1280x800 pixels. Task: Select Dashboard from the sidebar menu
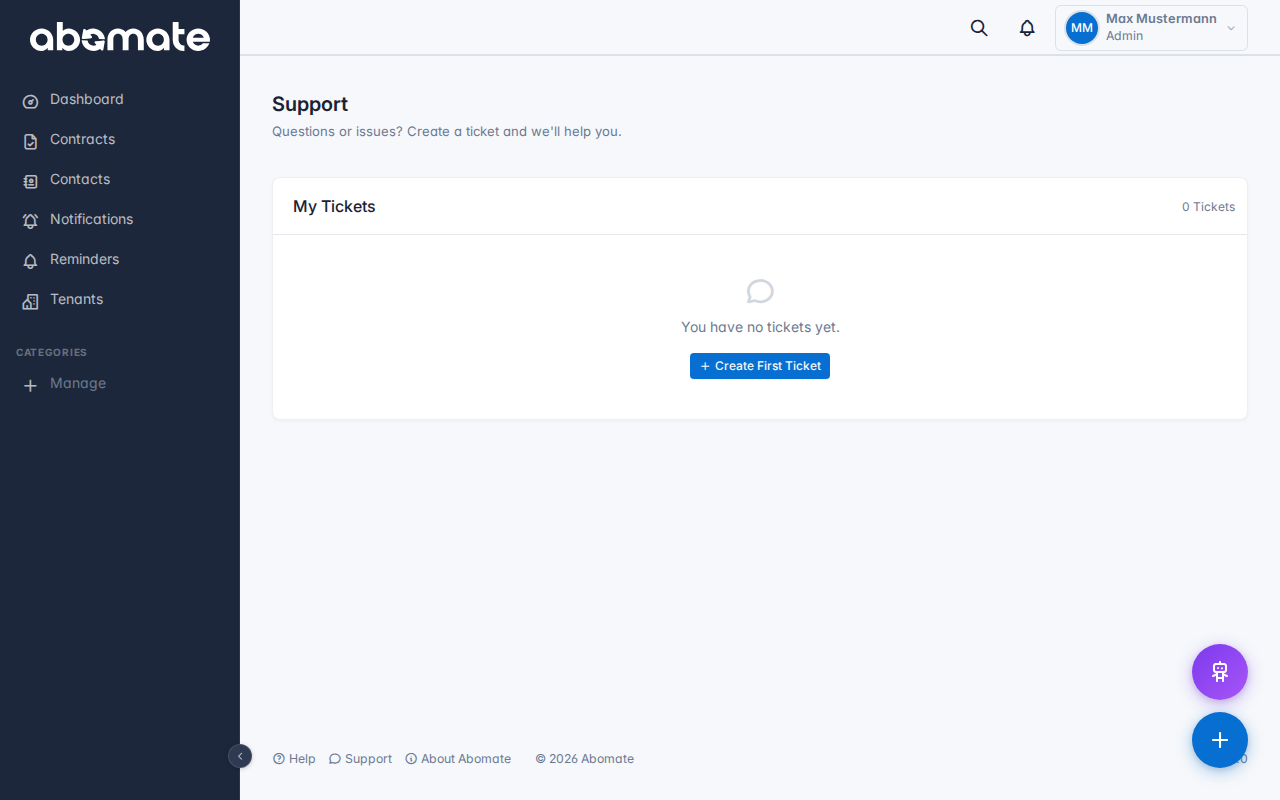86,100
